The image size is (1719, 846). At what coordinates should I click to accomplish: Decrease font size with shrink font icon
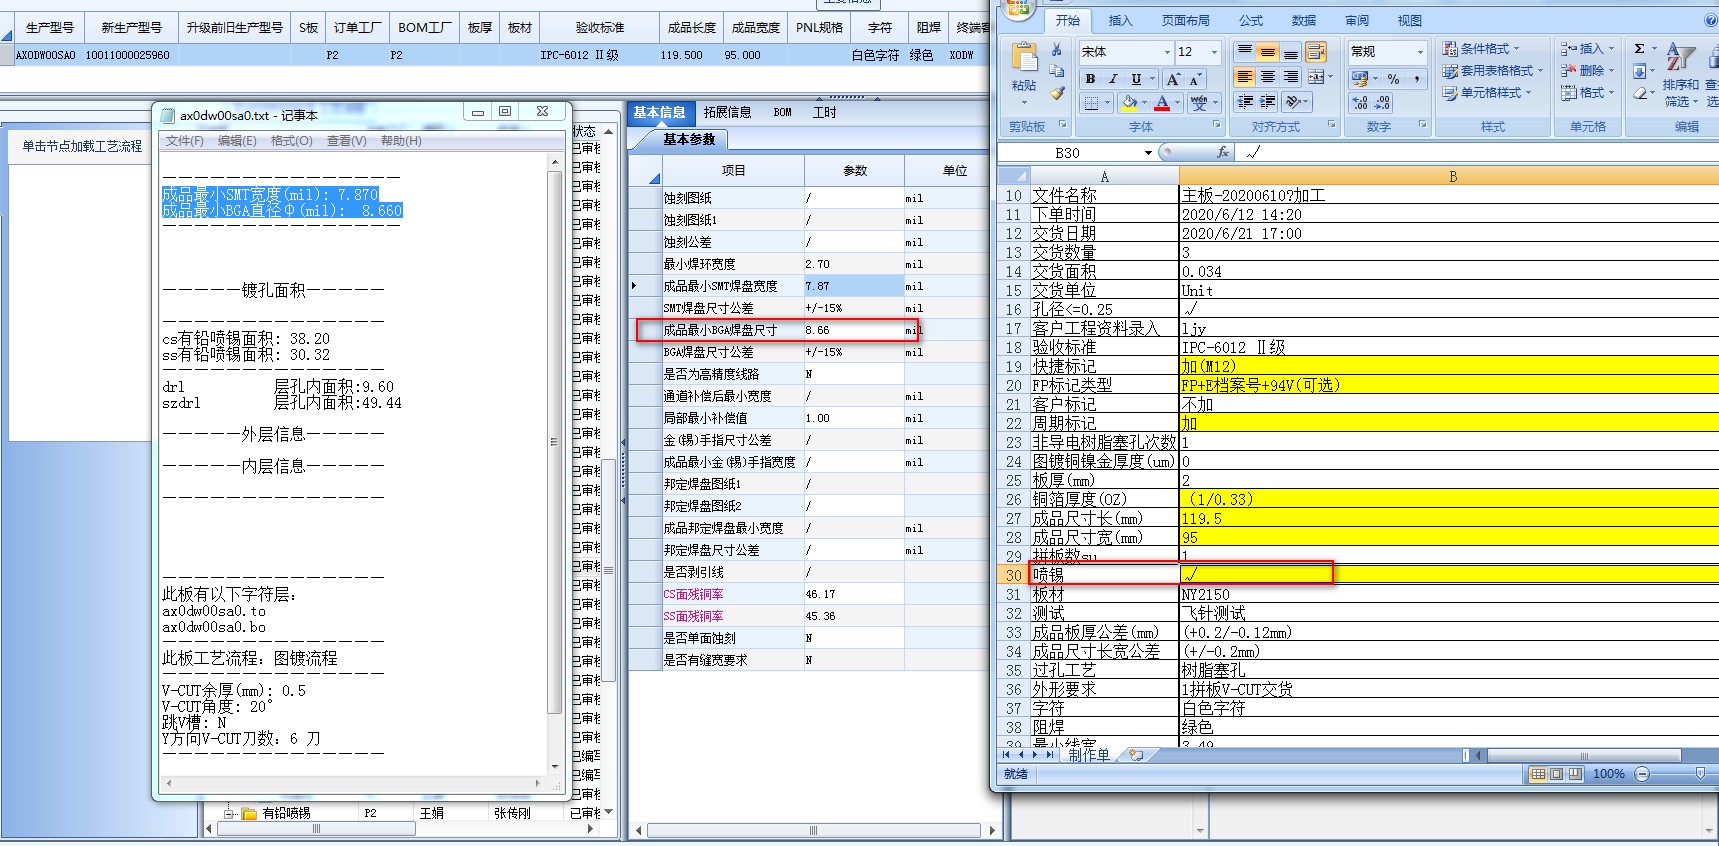pos(1196,79)
